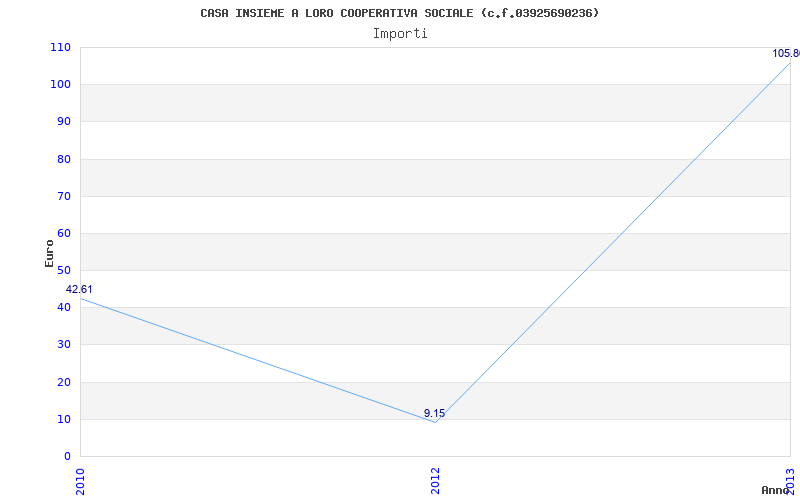Click the 2012 x-axis year label
Viewport: 800px width, 500px height.
coord(435,480)
